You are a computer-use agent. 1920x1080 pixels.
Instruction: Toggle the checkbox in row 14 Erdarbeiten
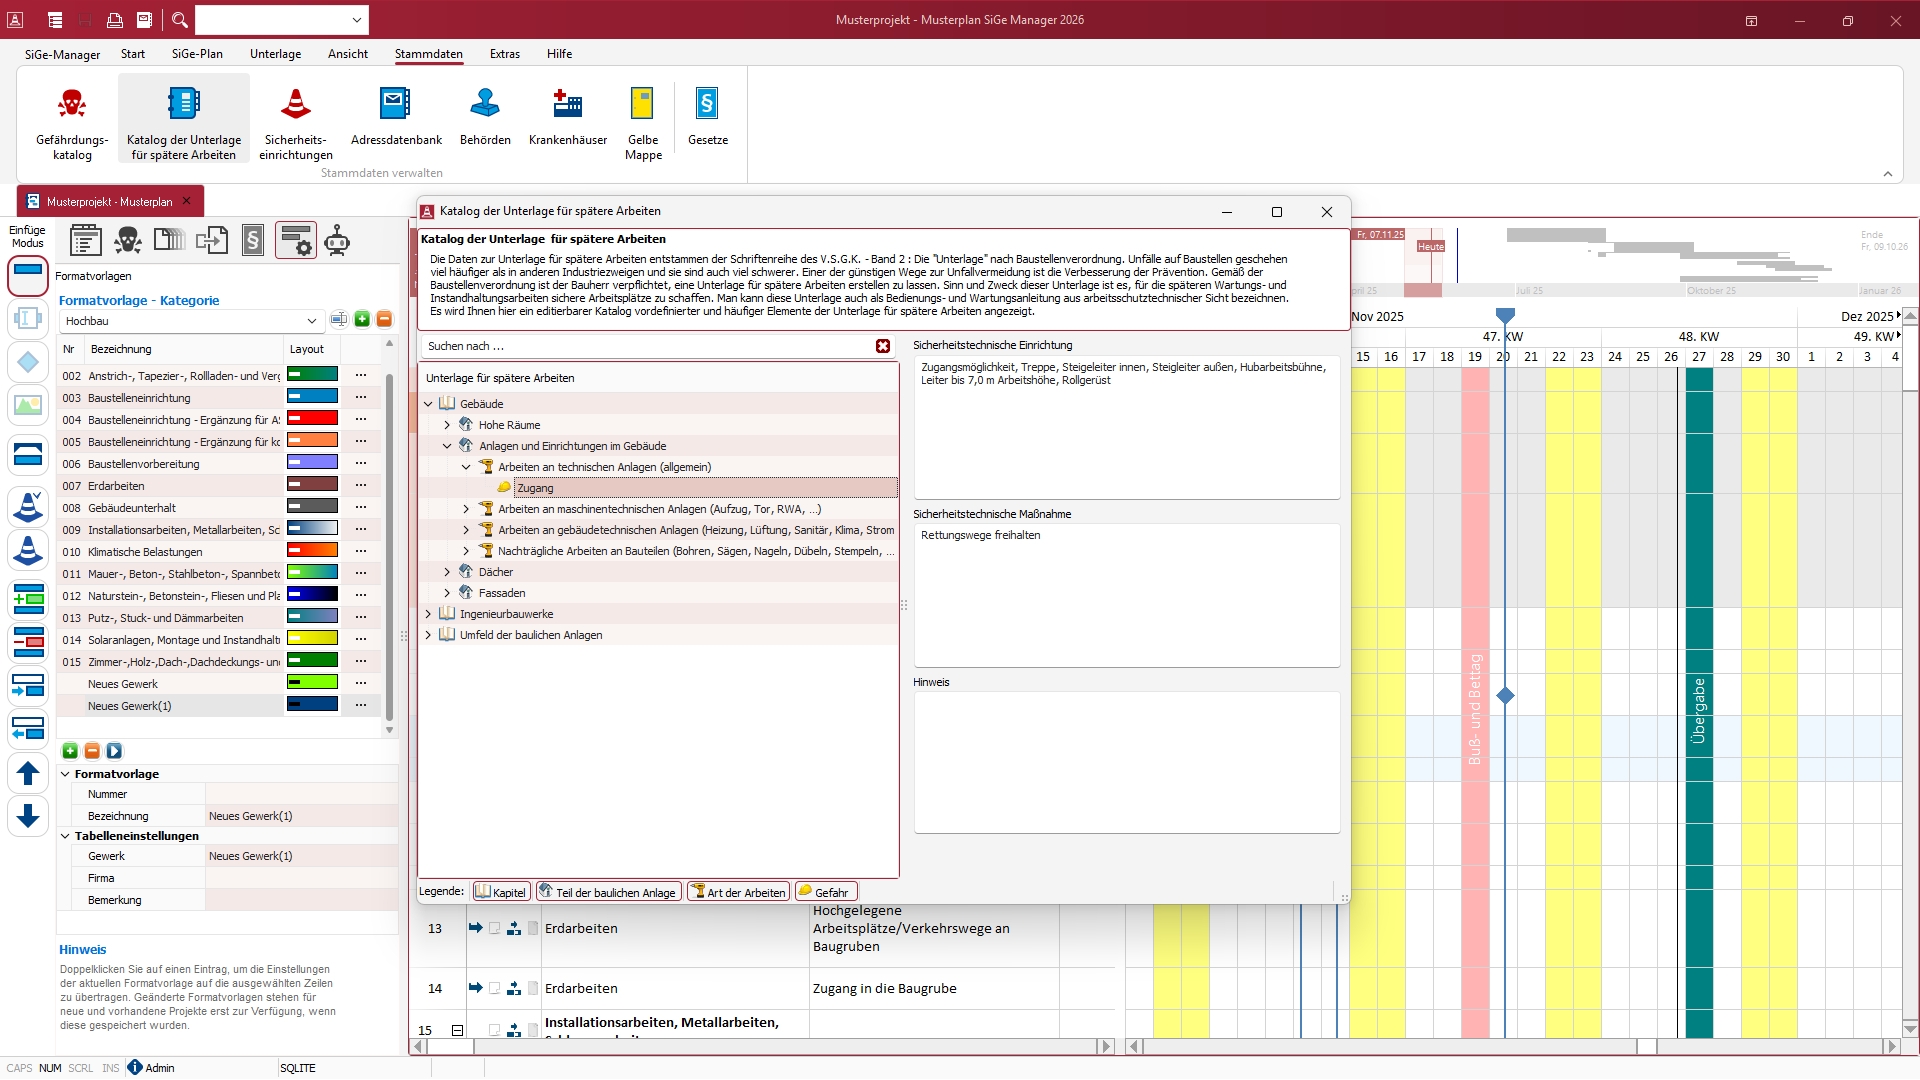pos(494,989)
